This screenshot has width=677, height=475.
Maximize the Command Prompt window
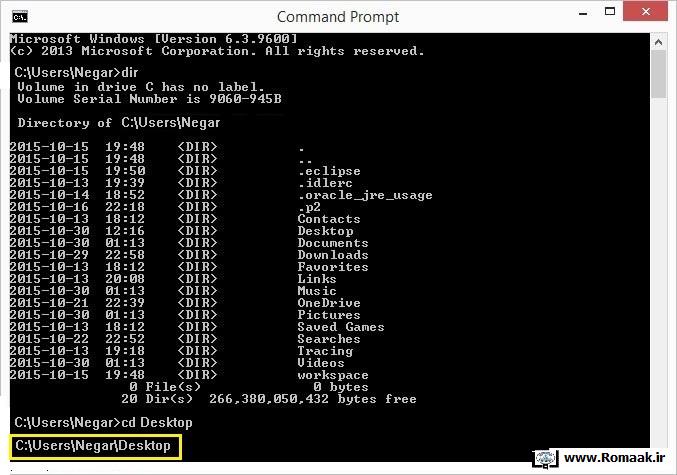(610, 12)
